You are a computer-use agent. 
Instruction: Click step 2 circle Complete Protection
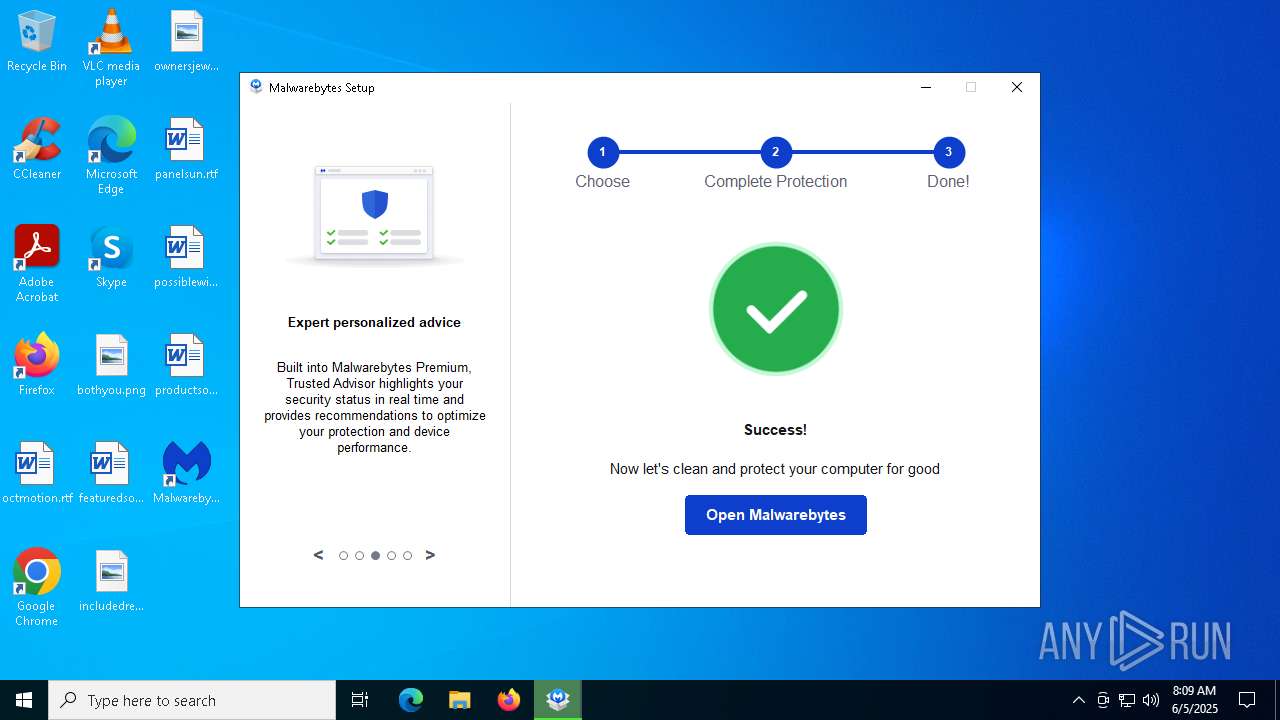point(775,152)
